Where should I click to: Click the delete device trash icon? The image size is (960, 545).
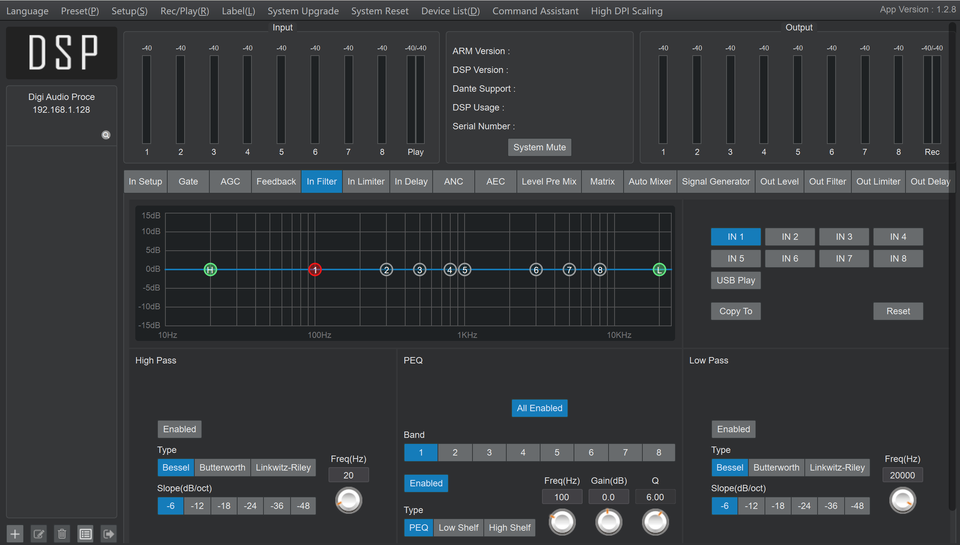click(62, 534)
